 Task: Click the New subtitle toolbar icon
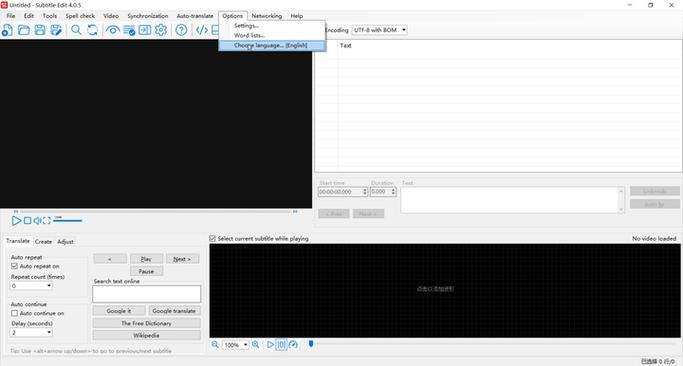click(x=7, y=30)
